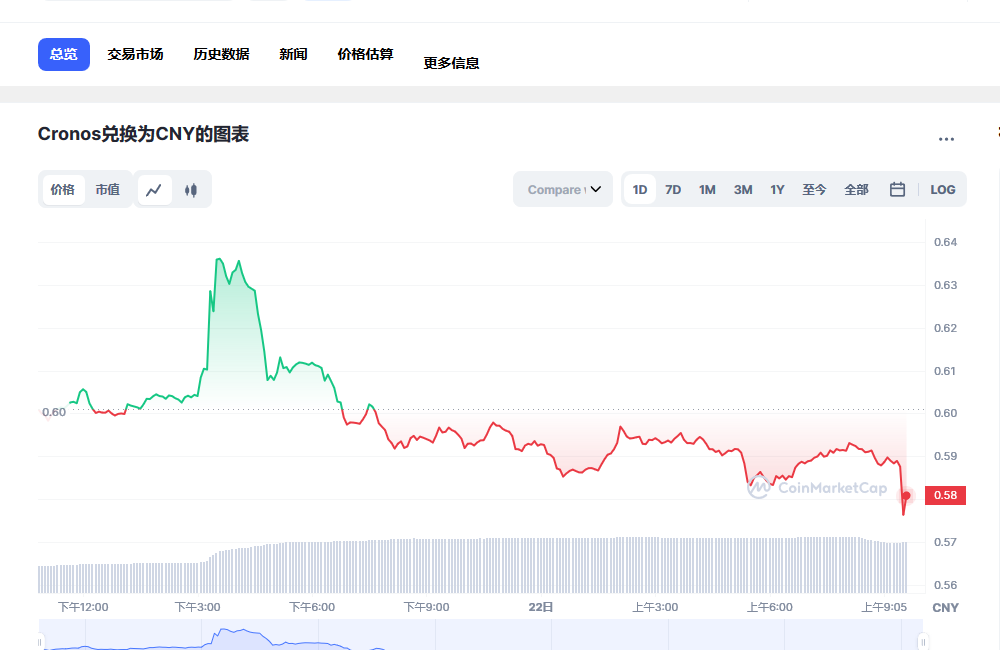Screen dimensions: 1000x650
Task: Toggle LOG scale on the chart
Action: pos(943,189)
